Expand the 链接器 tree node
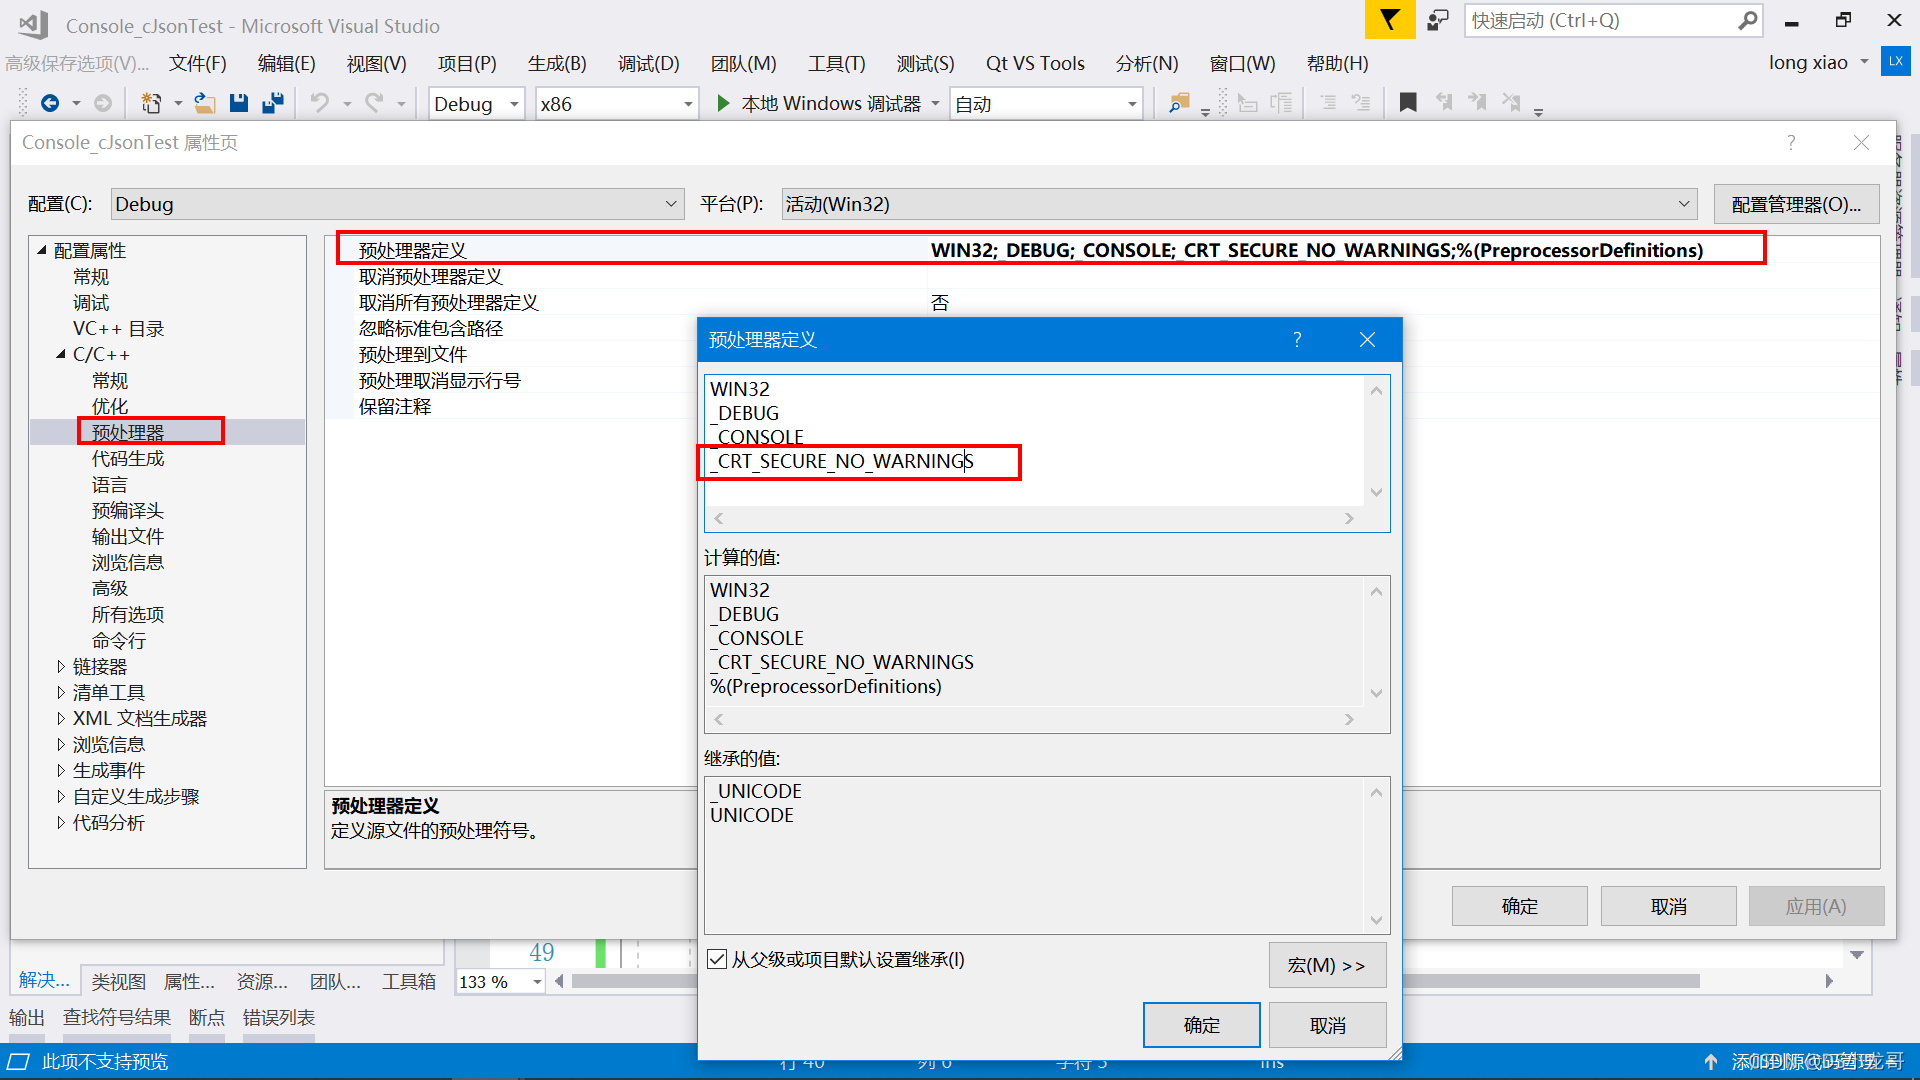 (61, 667)
